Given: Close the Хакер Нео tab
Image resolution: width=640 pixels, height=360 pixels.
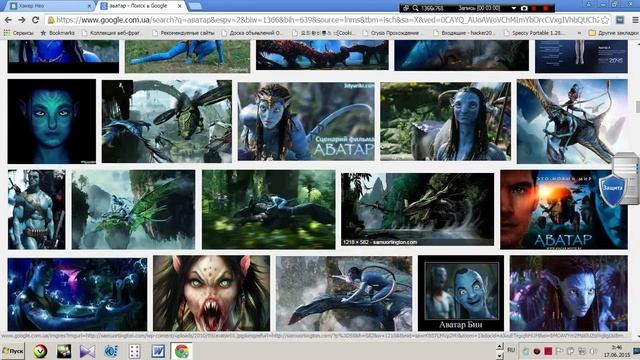Looking at the screenshot, I should pyautogui.click(x=89, y=6).
